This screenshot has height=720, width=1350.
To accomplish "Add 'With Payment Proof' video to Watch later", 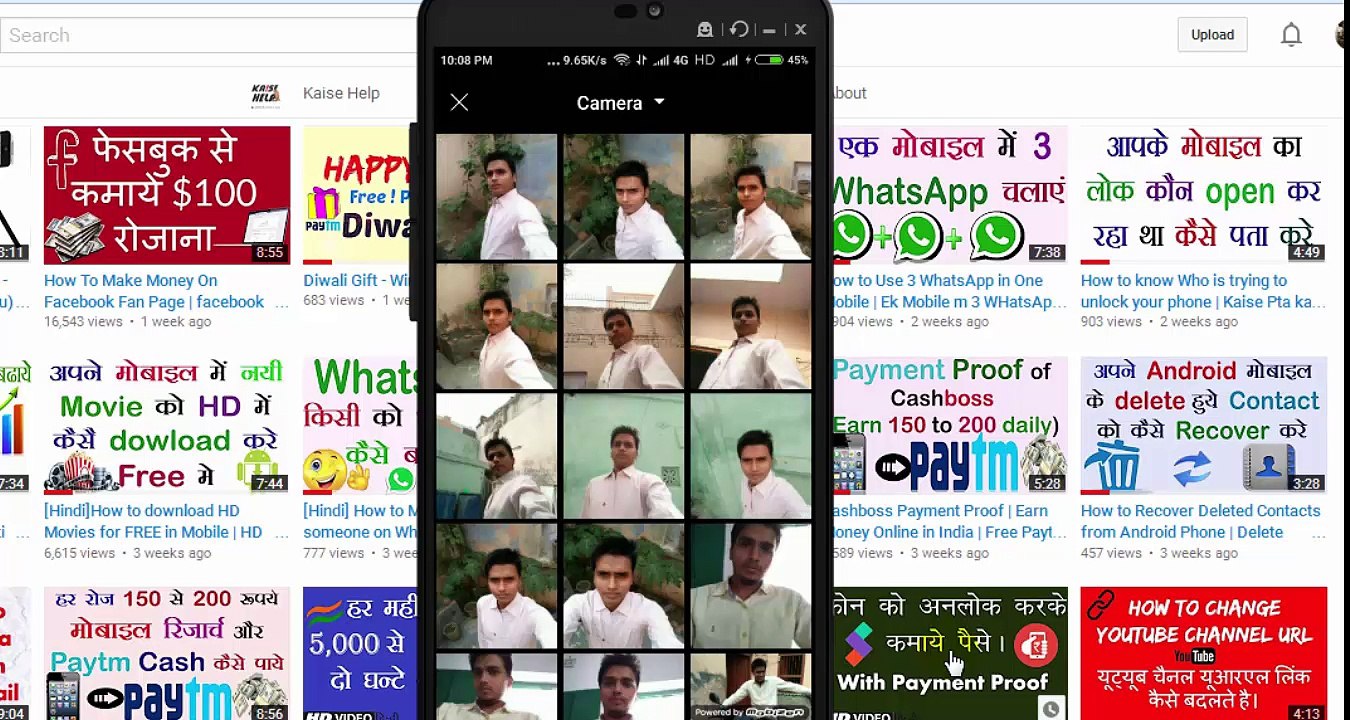I will (1051, 709).
